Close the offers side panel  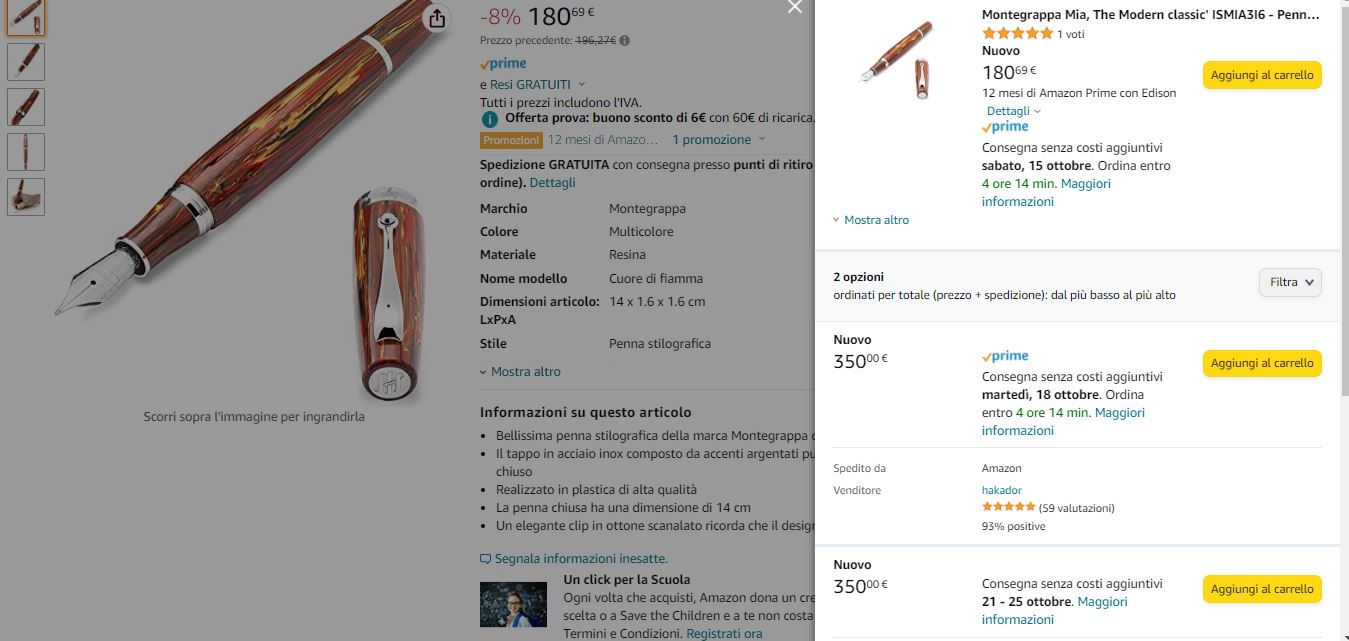coord(795,7)
